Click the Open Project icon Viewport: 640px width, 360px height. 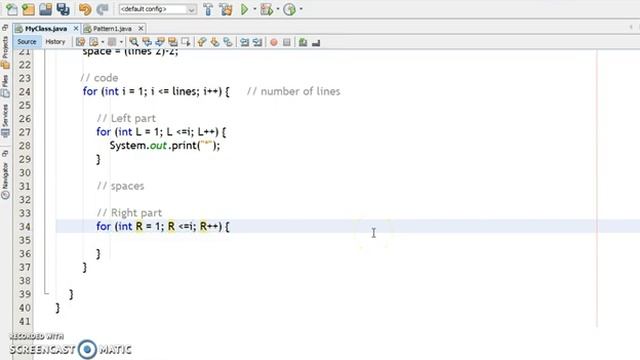click(x=45, y=9)
